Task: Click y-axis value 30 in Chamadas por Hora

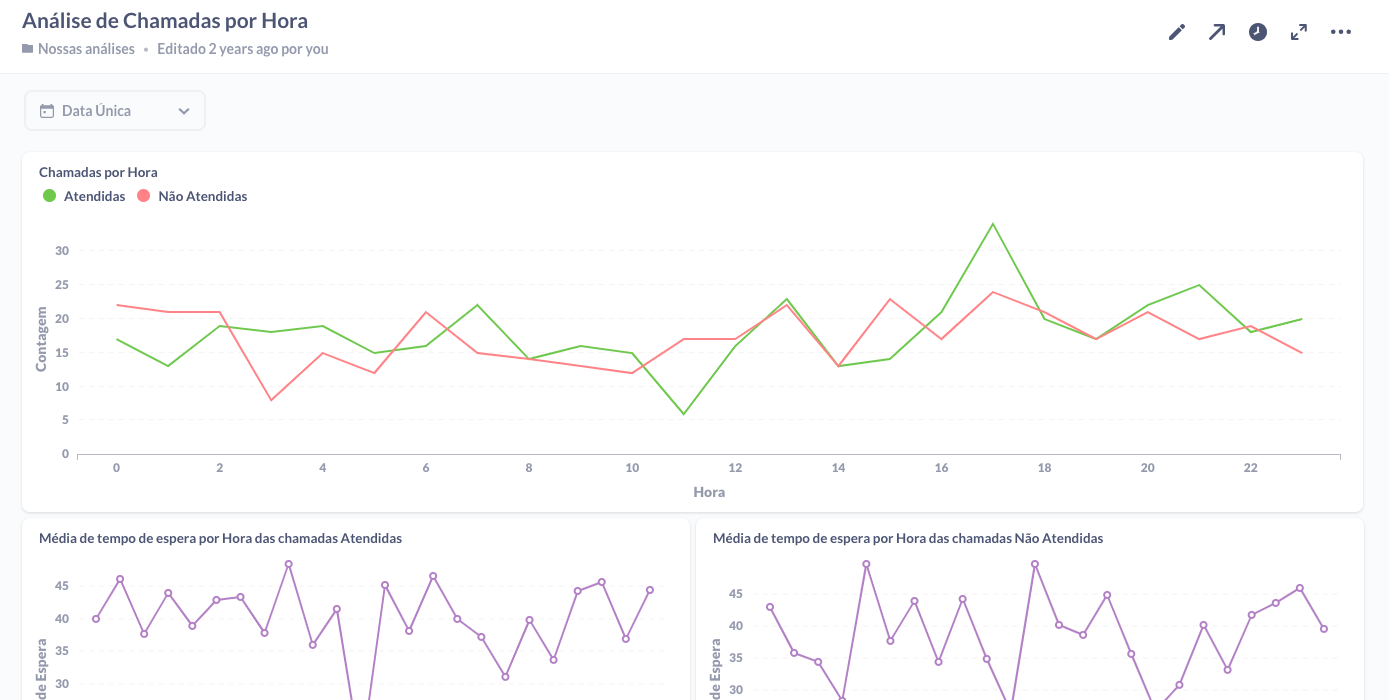Action: click(x=62, y=251)
